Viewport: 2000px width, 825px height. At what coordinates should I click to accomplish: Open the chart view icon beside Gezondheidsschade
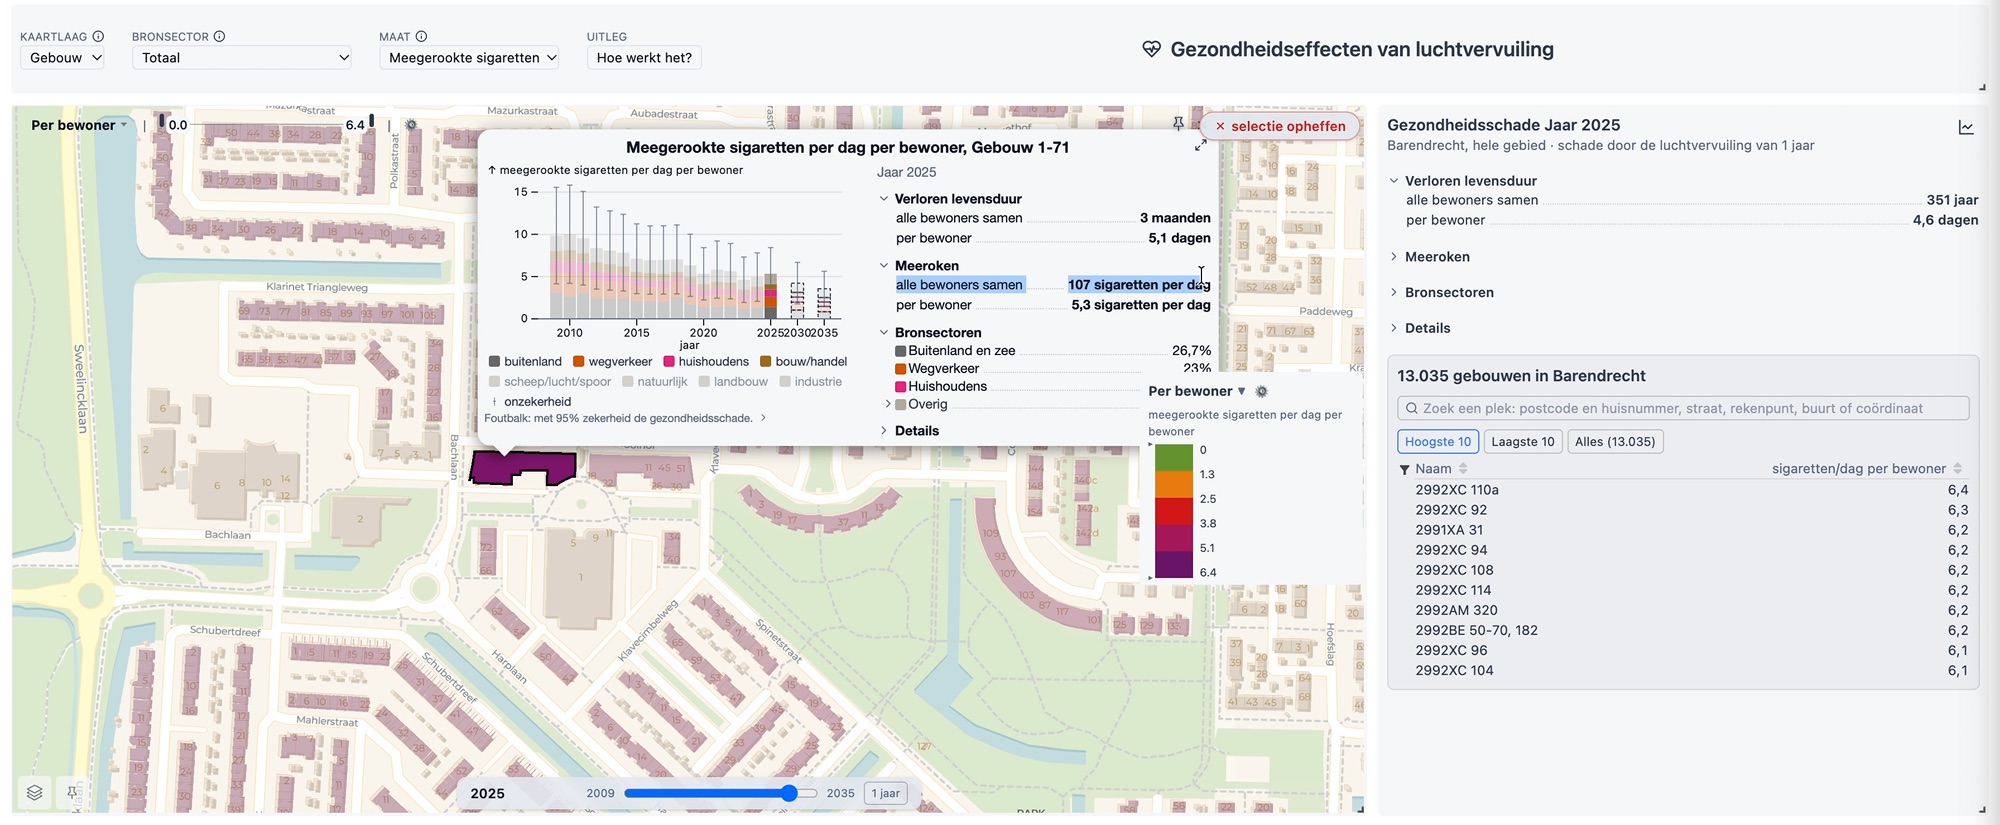click(x=1966, y=127)
